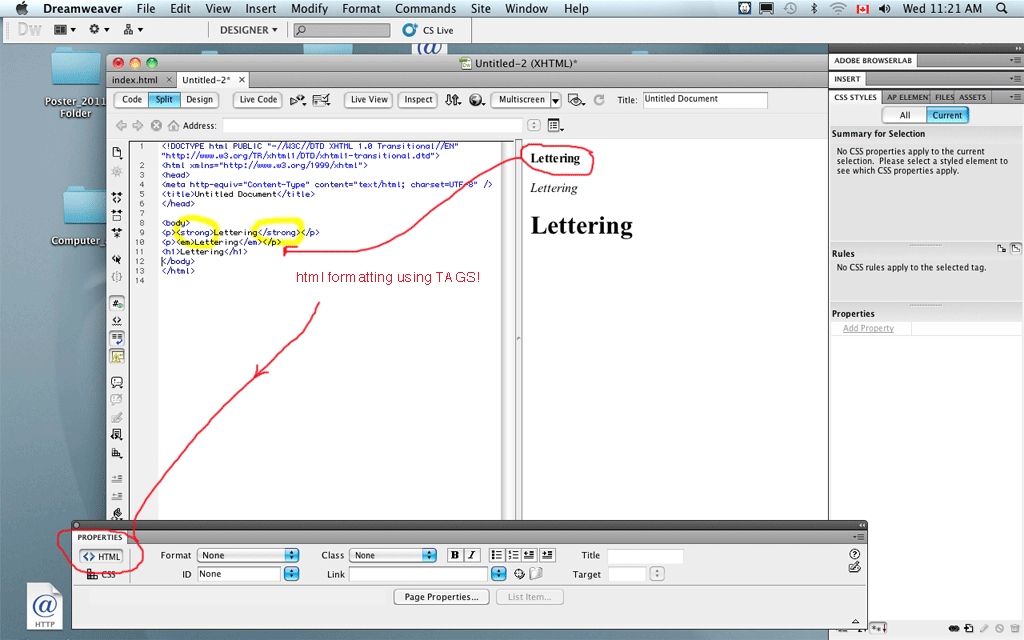
Task: Open the ID dropdown in Properties
Action: [291, 574]
